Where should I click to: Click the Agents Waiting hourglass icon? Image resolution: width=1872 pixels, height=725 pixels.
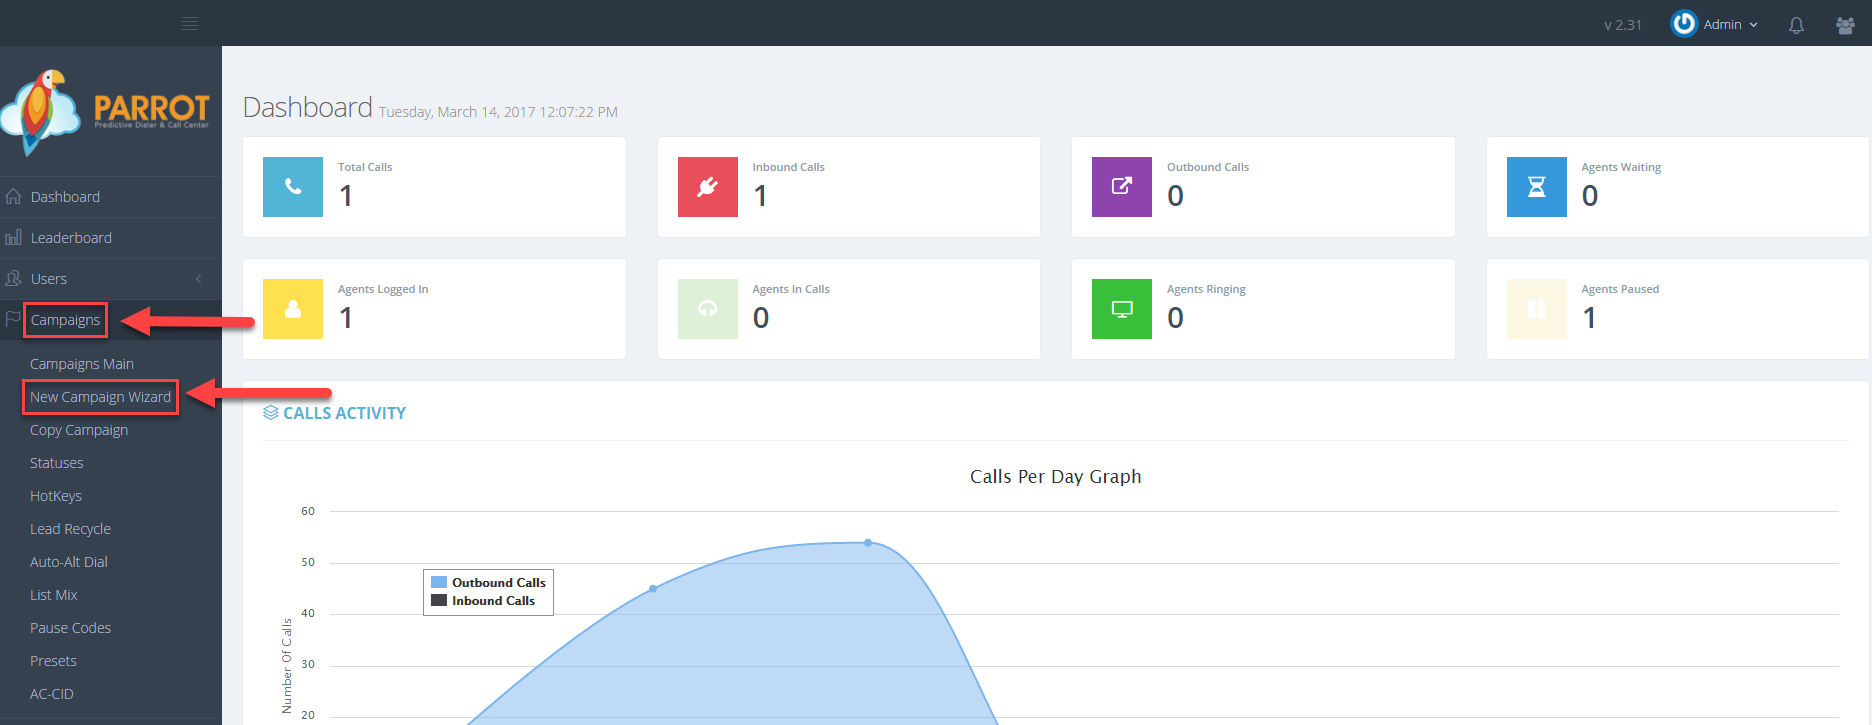[1537, 187]
